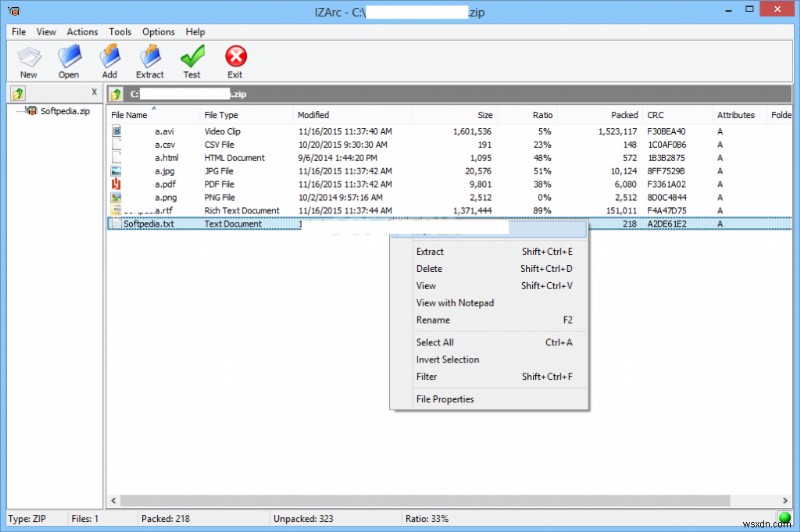The image size is (800, 532).
Task: Click the up-folder icon in left pane
Action: (18, 94)
